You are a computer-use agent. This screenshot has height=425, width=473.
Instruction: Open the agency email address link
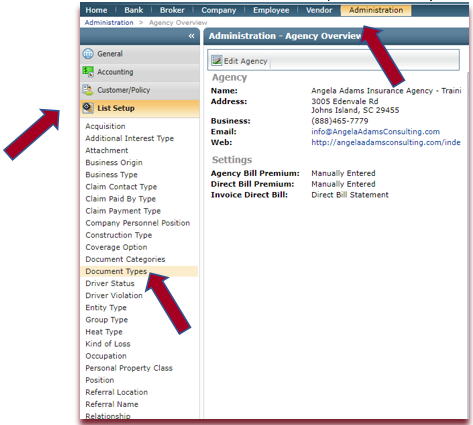click(375, 132)
